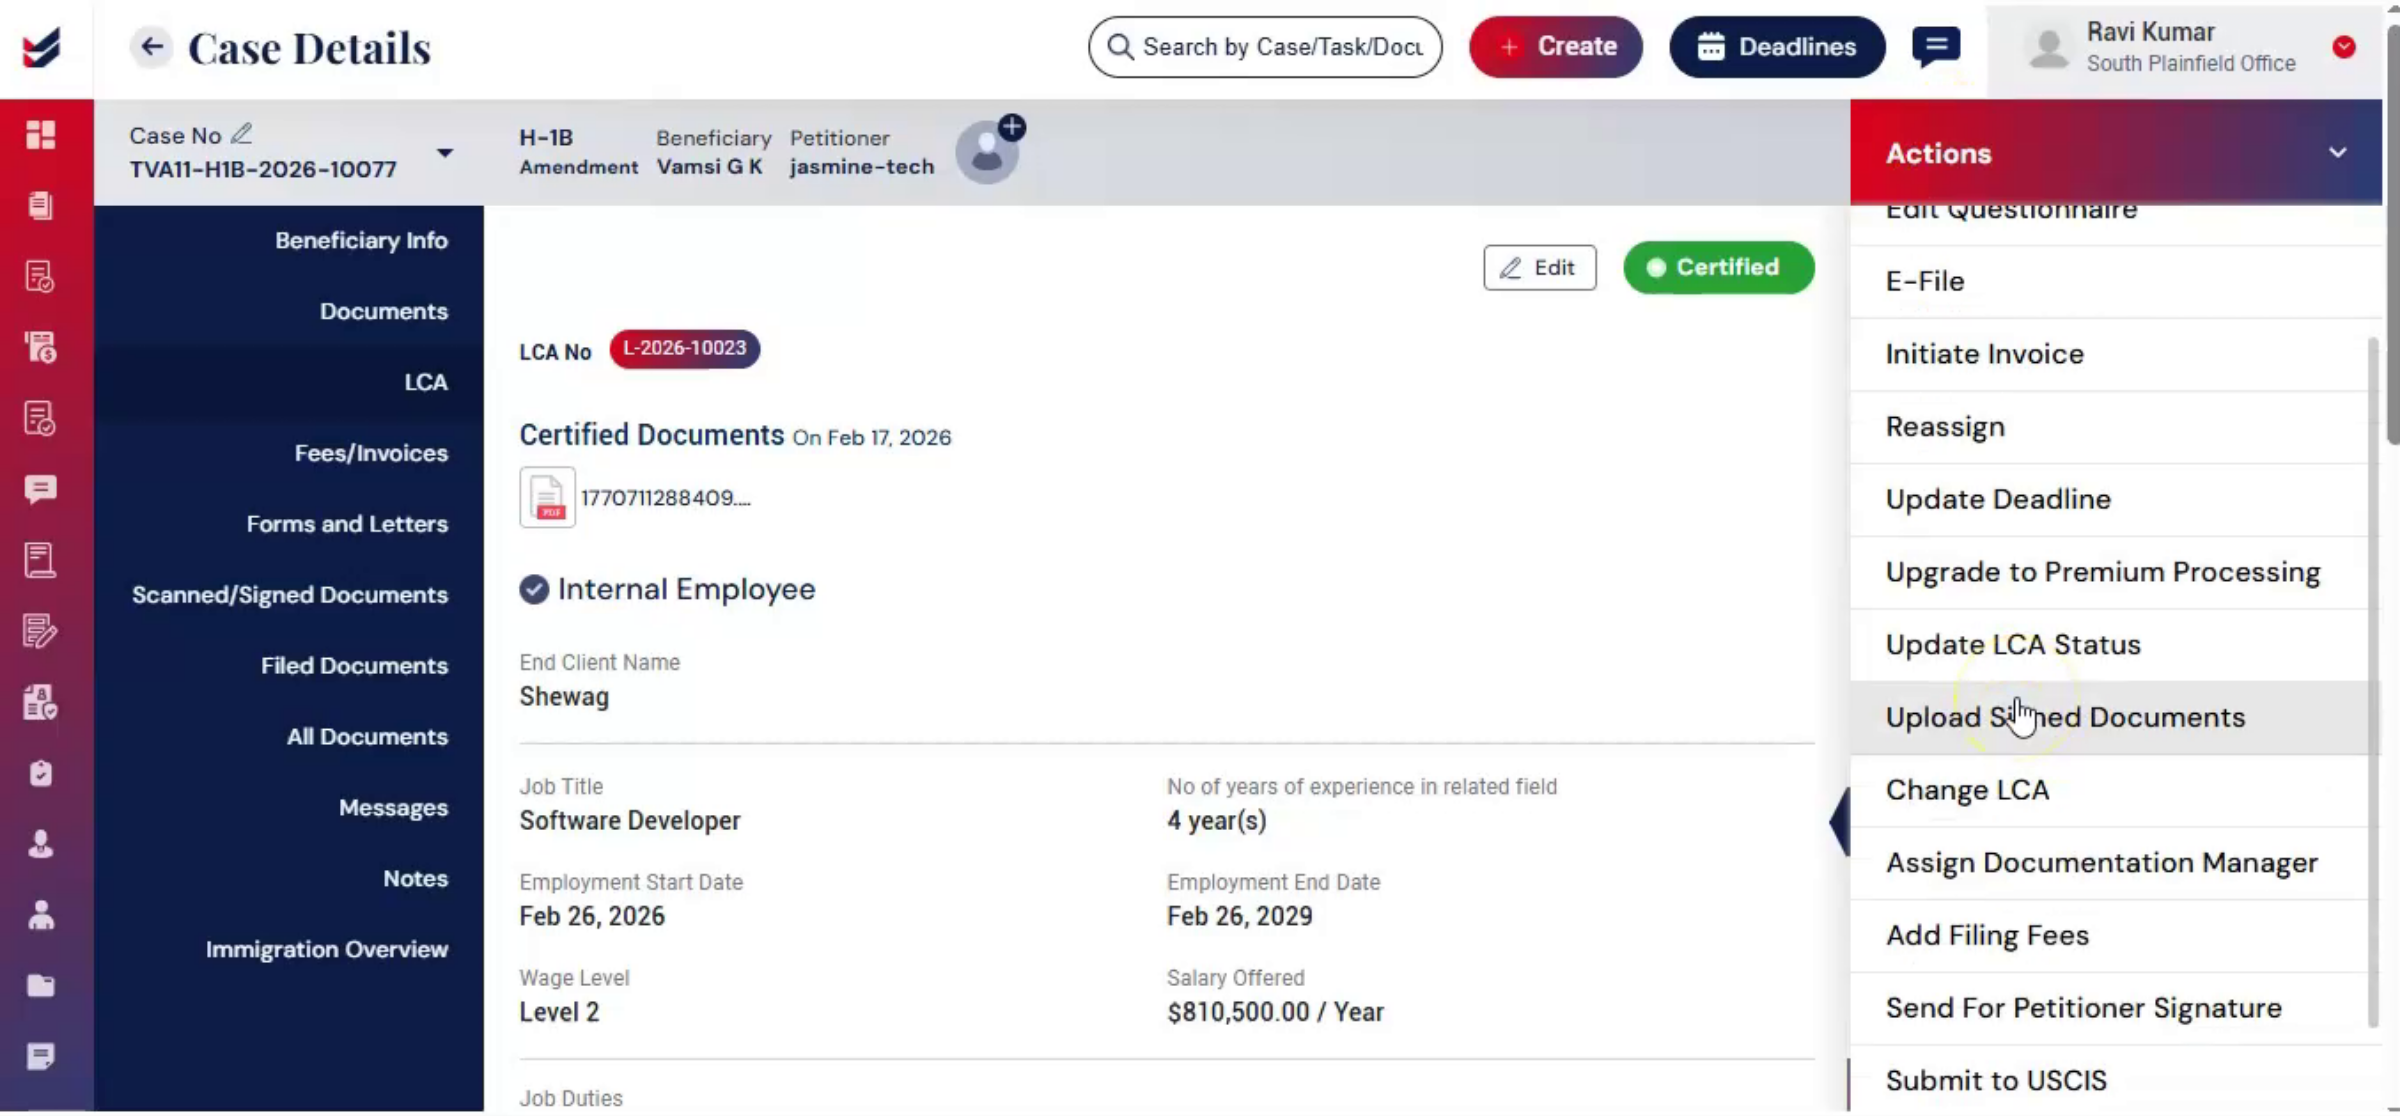The height and width of the screenshot is (1116, 2400).
Task: Open the Documents section
Action: click(383, 311)
